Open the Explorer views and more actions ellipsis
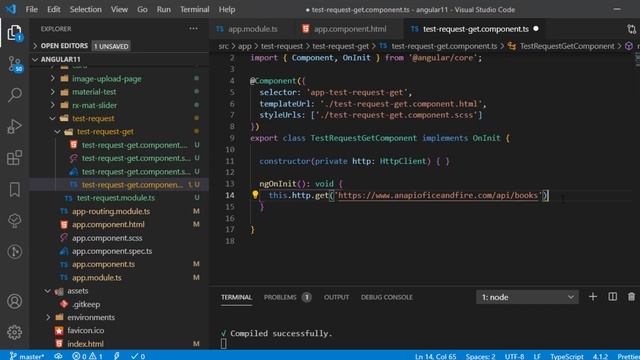Viewport: 640px width, 360px height. coord(193,29)
